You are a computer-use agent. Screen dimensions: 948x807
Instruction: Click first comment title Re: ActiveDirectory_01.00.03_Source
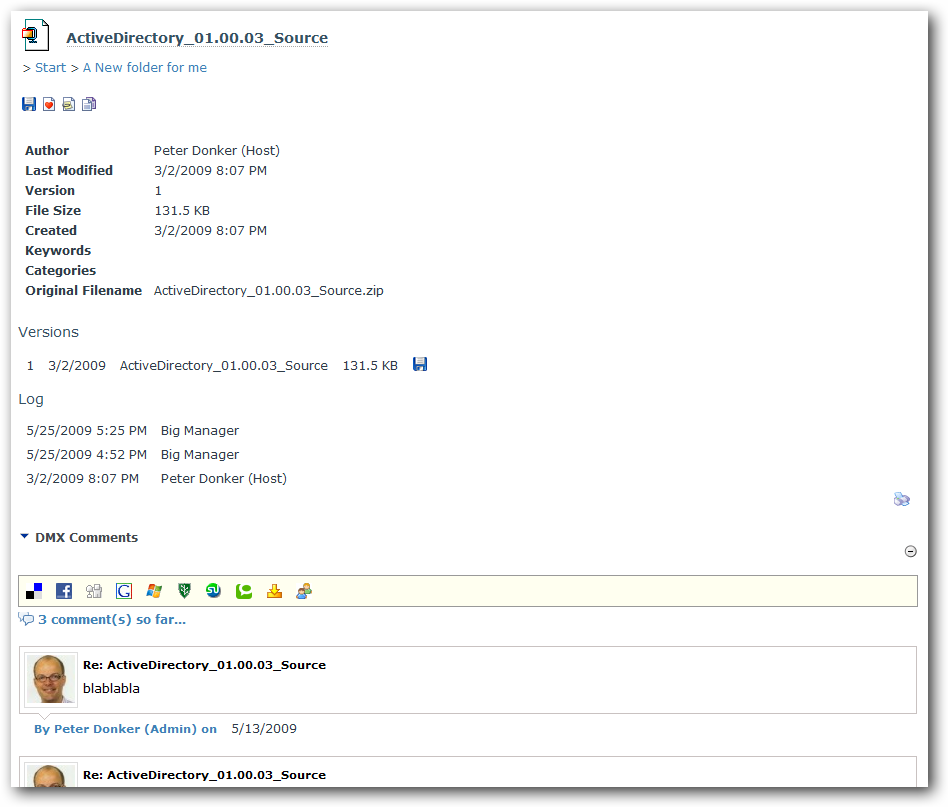204,665
